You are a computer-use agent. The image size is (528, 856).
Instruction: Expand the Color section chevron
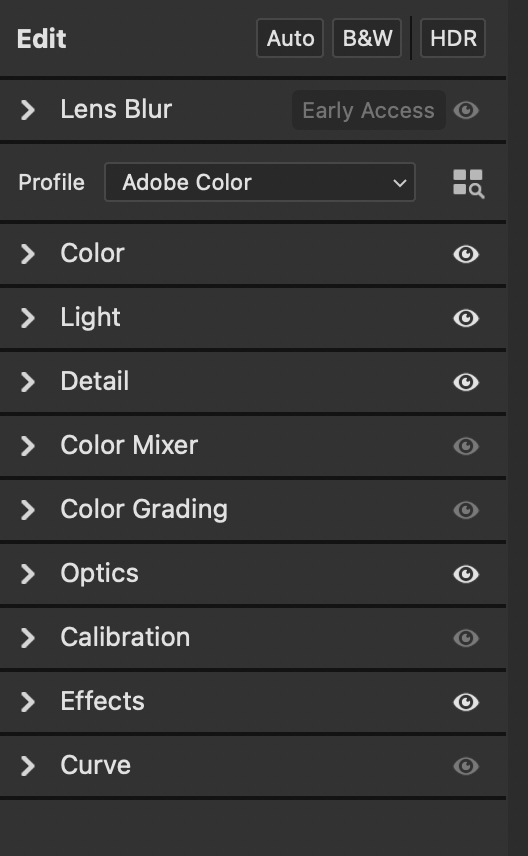coord(28,254)
